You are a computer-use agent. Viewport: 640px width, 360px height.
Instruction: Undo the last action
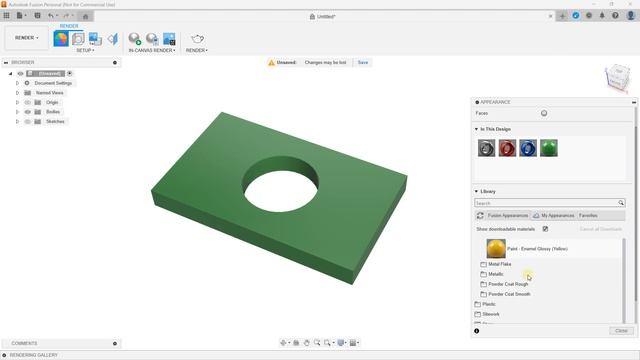tap(51, 16)
